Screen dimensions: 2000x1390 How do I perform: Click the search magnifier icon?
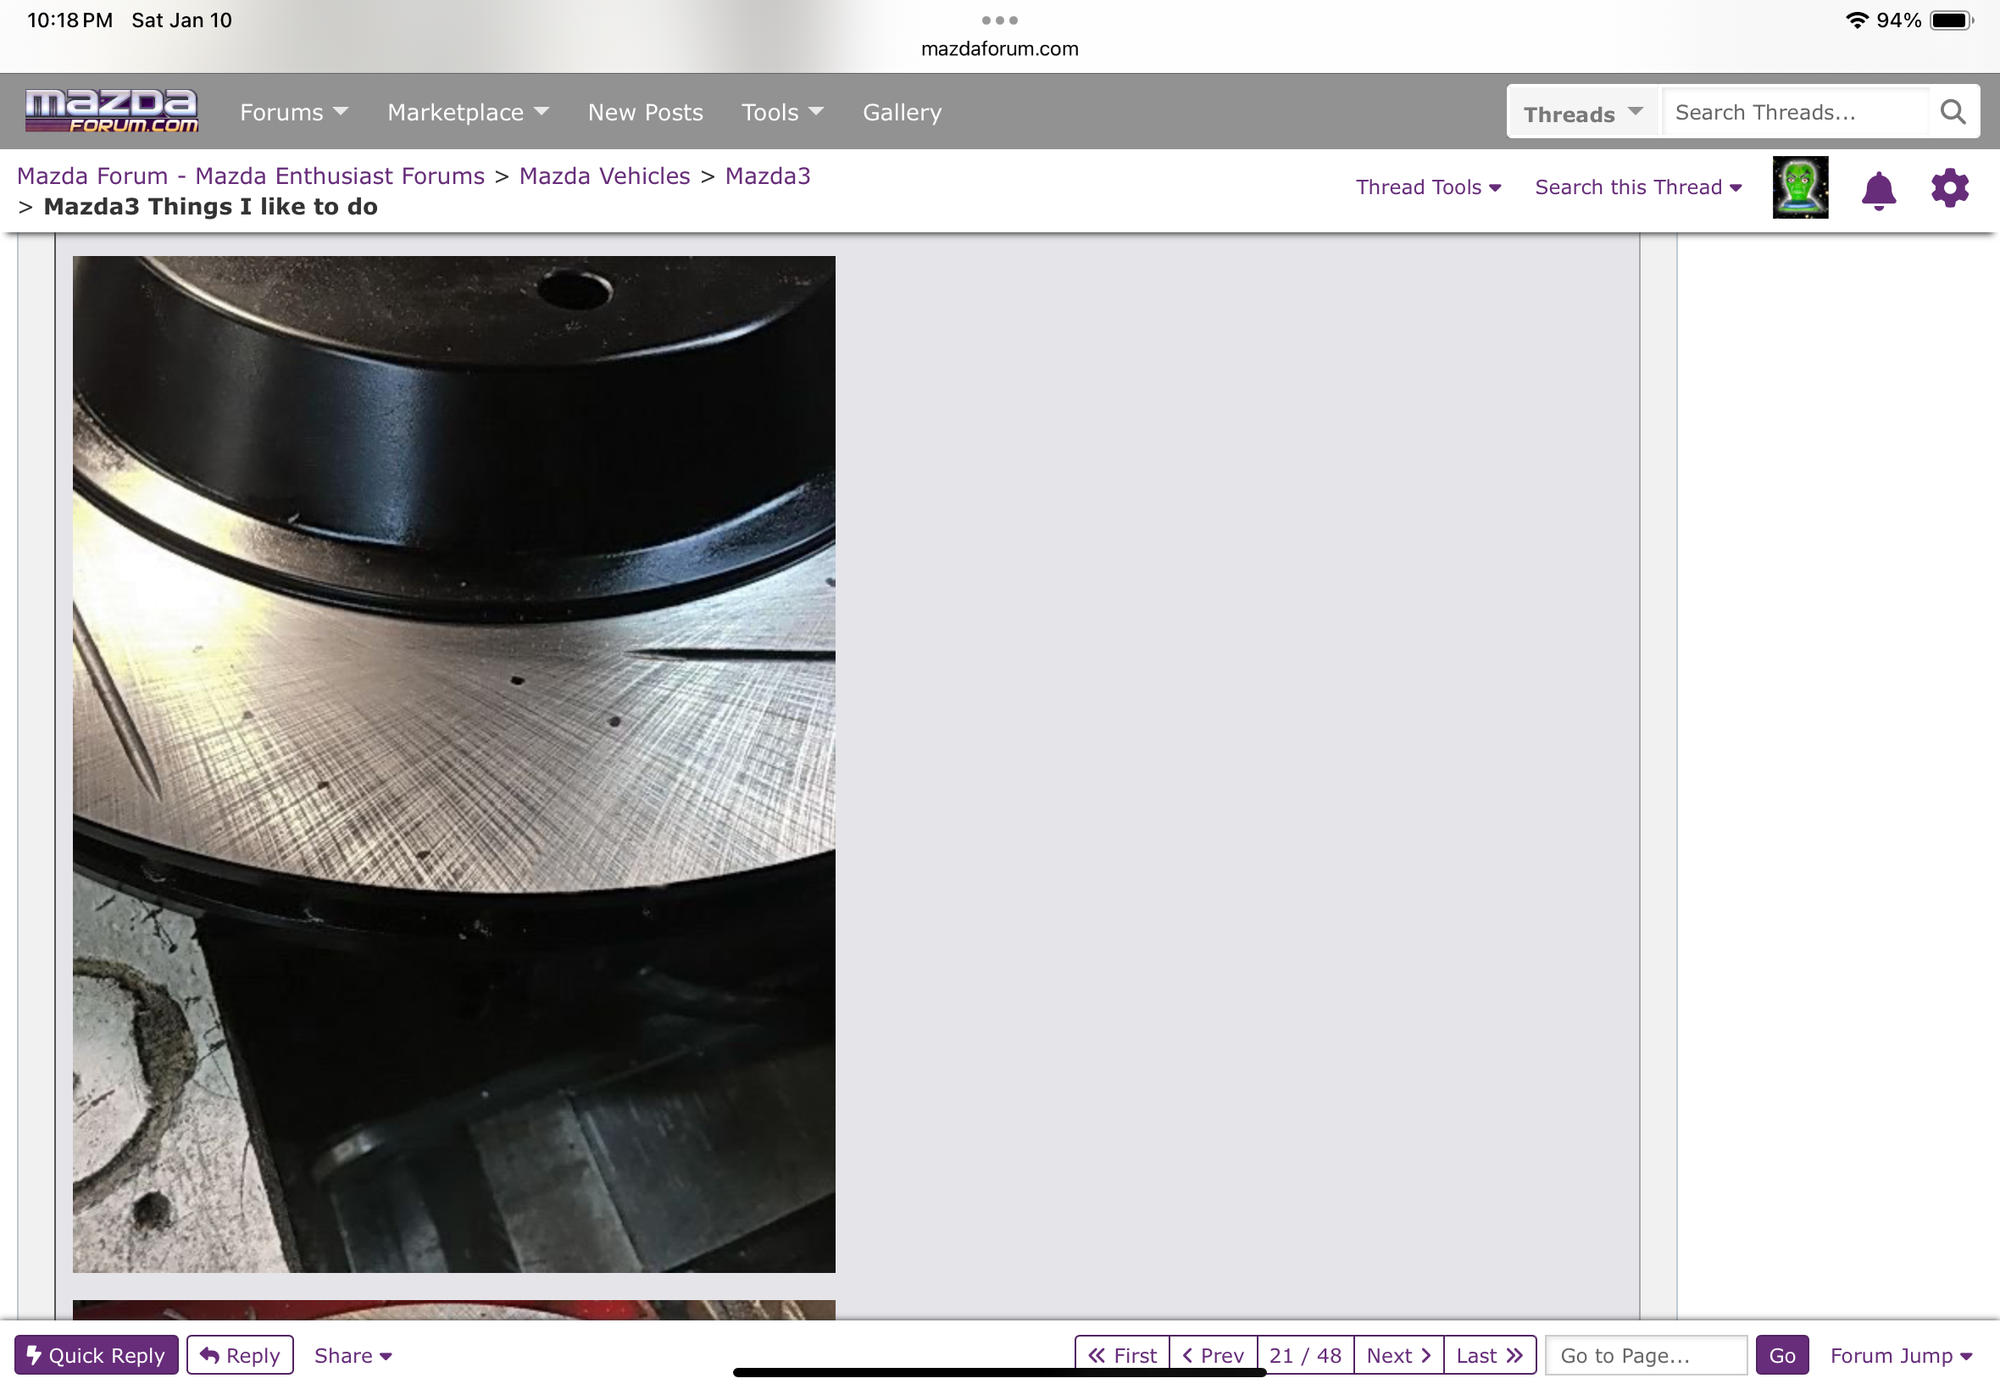click(x=1952, y=112)
